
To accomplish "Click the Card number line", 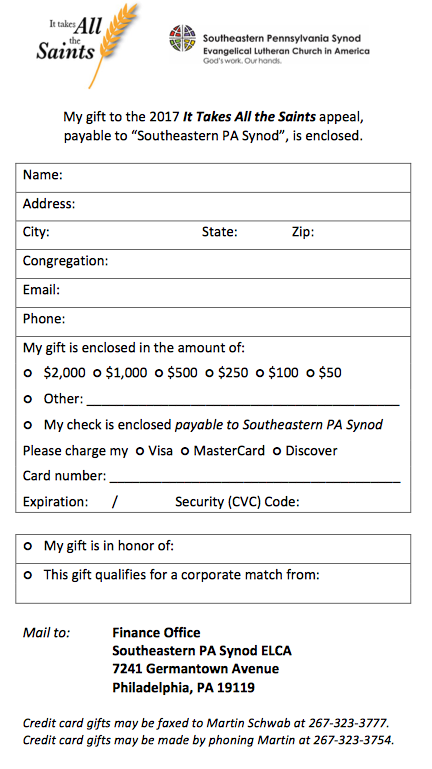I will [255, 477].
